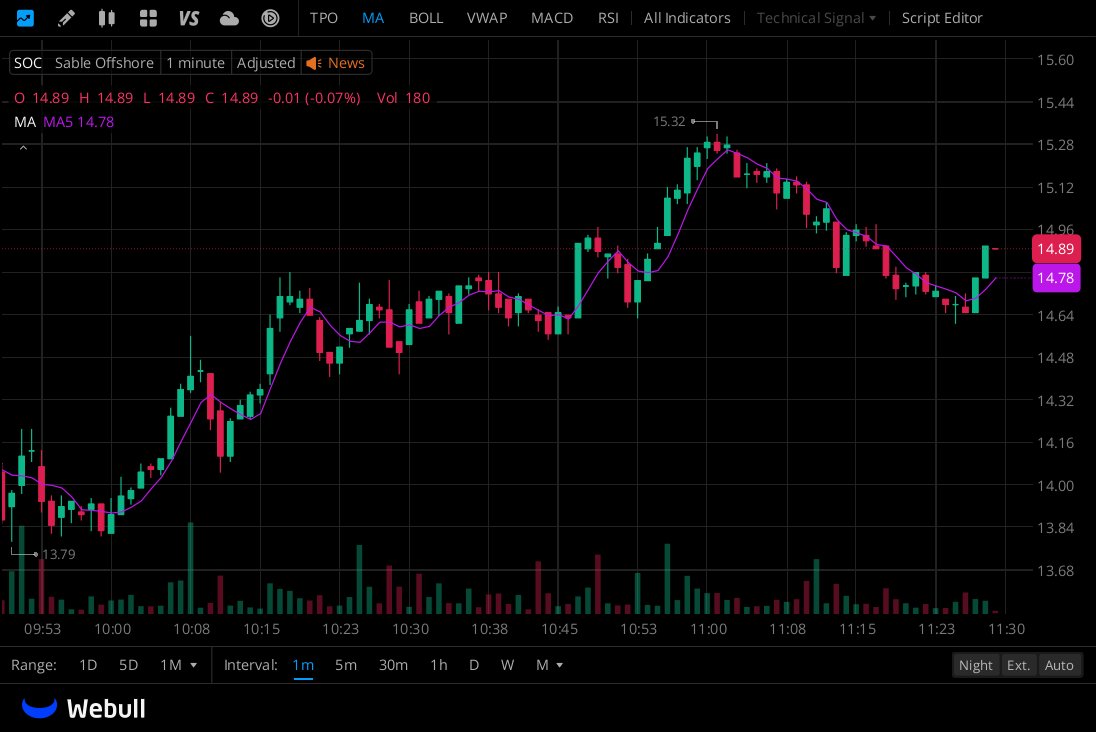Screen dimensions: 1096x732
Task: Expand the Technical Signal dropdown
Action: [816, 18]
